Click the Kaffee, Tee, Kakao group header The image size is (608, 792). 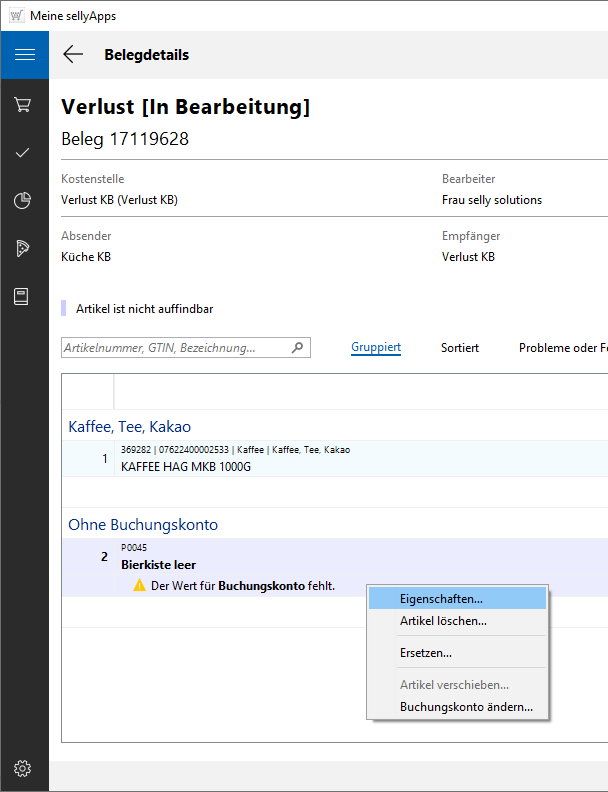click(x=129, y=426)
